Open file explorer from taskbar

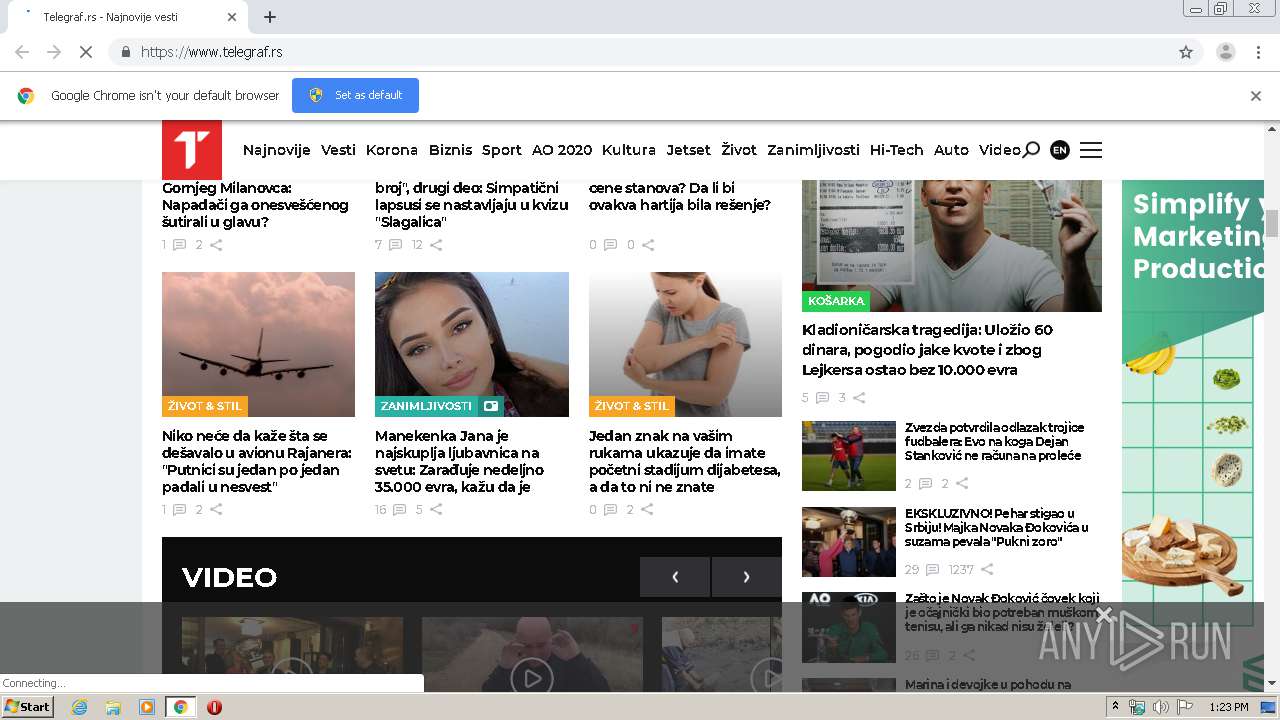click(x=113, y=707)
